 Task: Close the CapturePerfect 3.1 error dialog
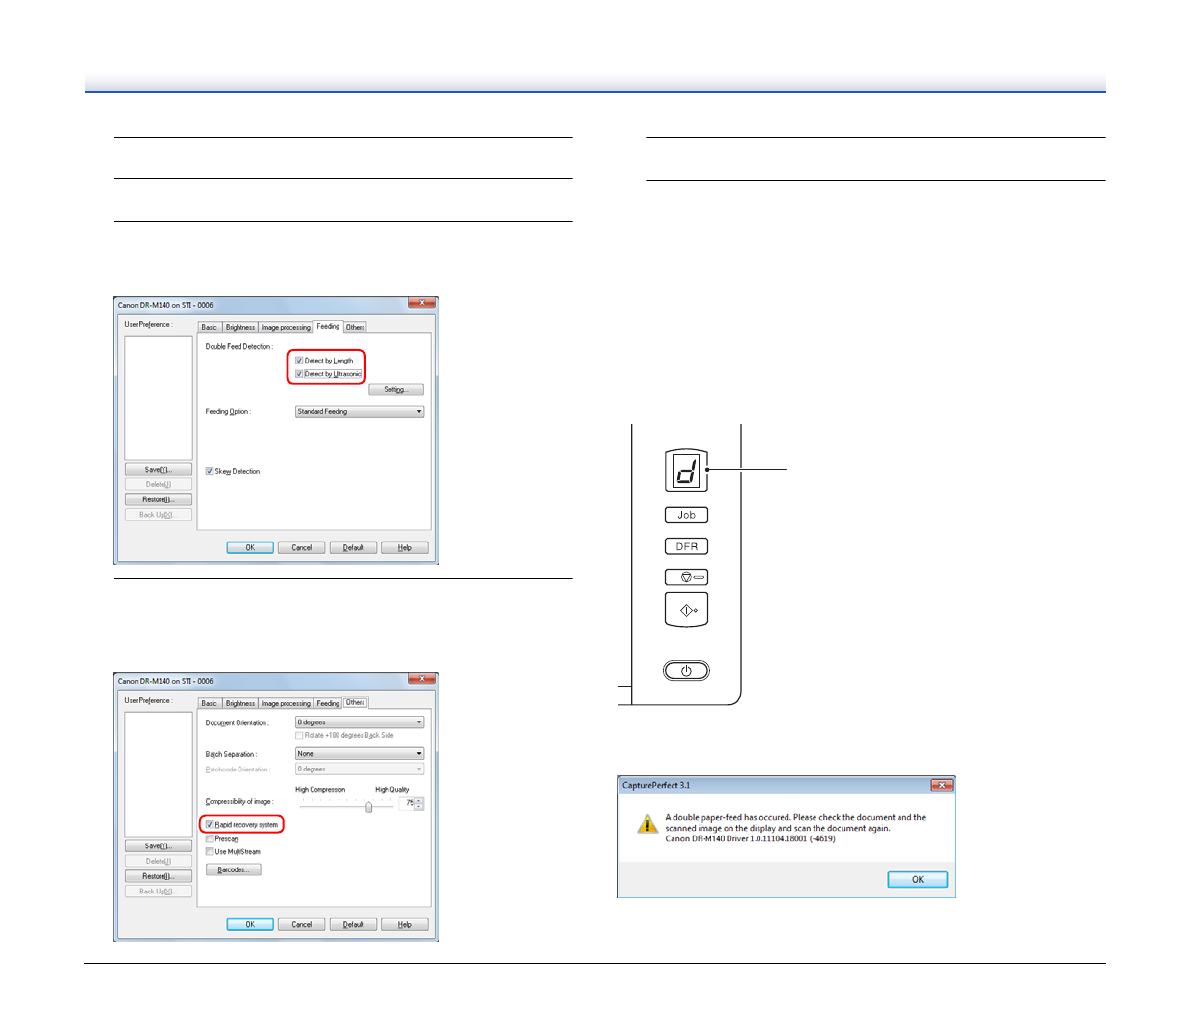coord(940,786)
